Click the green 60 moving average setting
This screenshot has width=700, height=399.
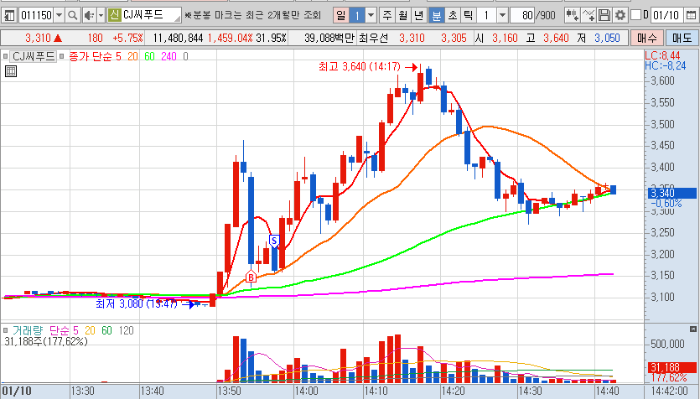[150, 57]
